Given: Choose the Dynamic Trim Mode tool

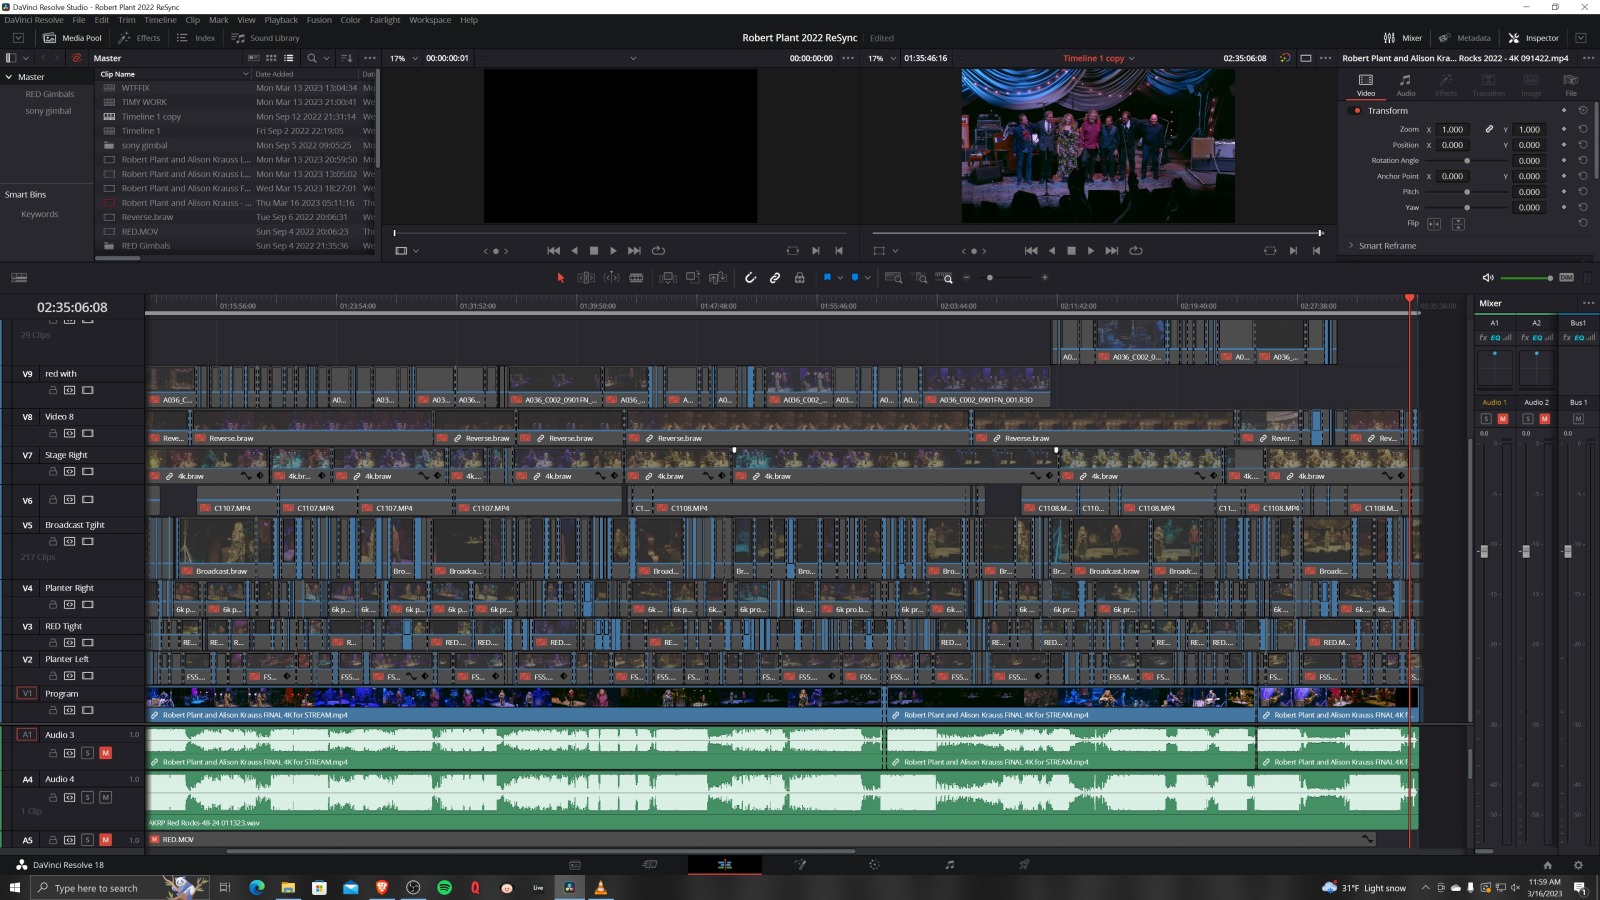Looking at the screenshot, I should (611, 278).
